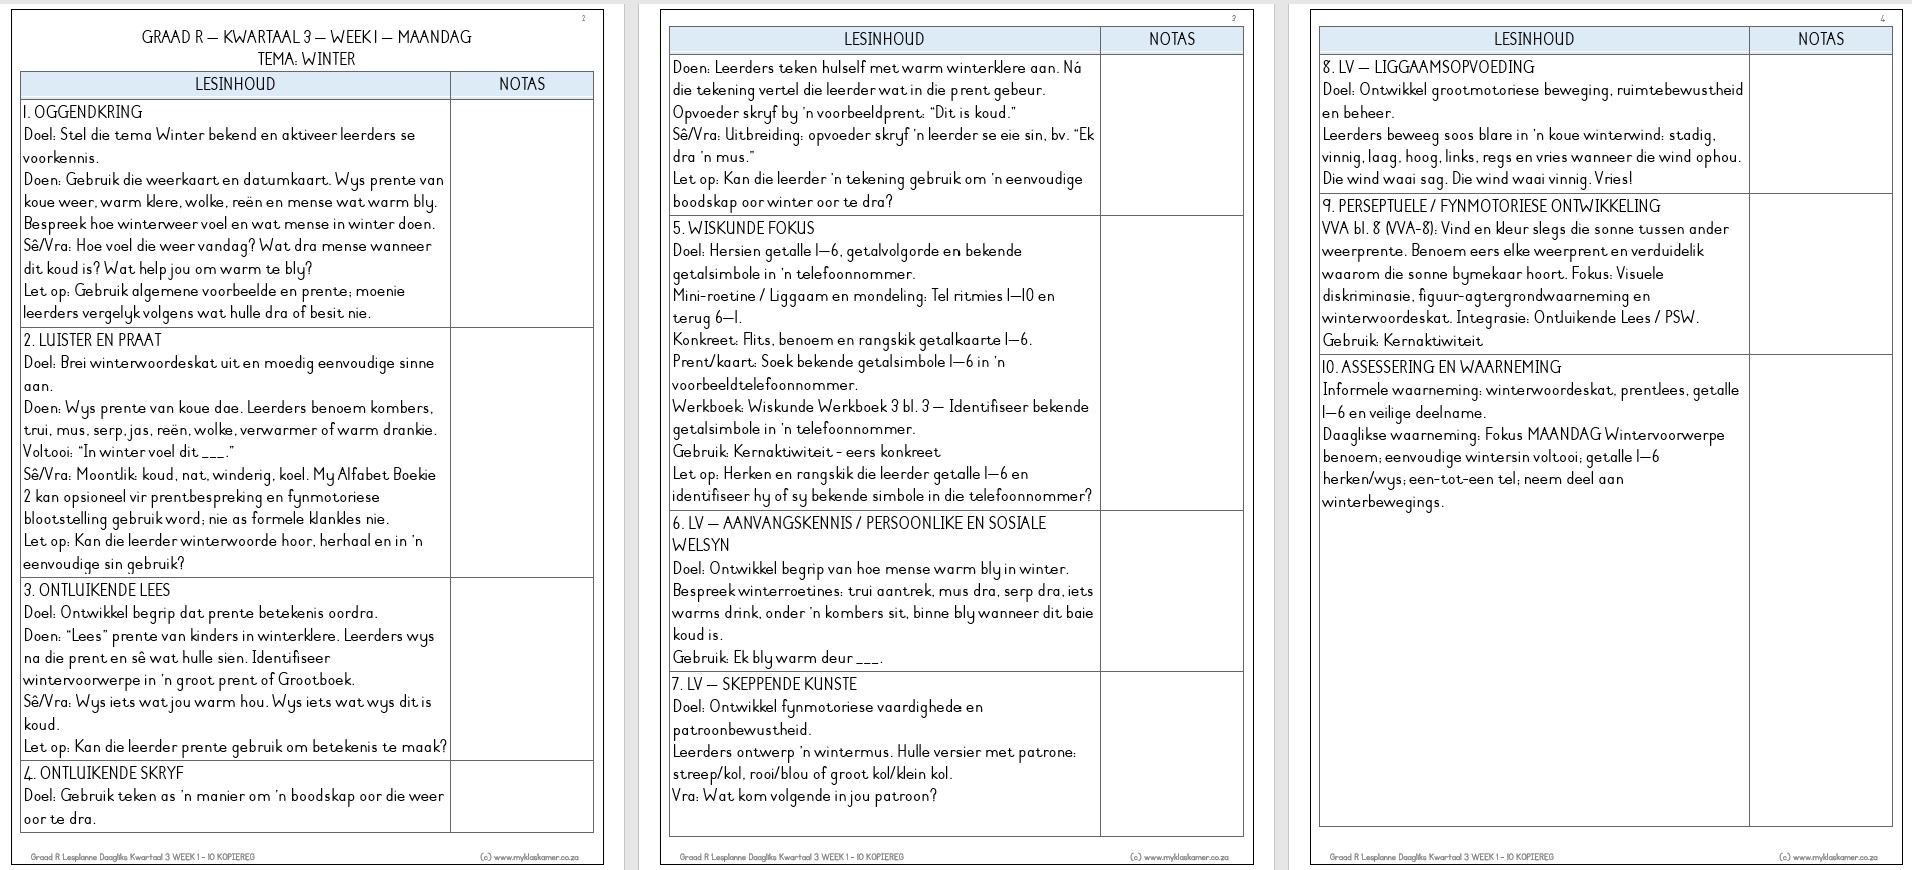
Task: Click '9. PERSEPTUELE / FYNMOTORIESE ONTWIKKELING' heading
Action: (x=1491, y=206)
